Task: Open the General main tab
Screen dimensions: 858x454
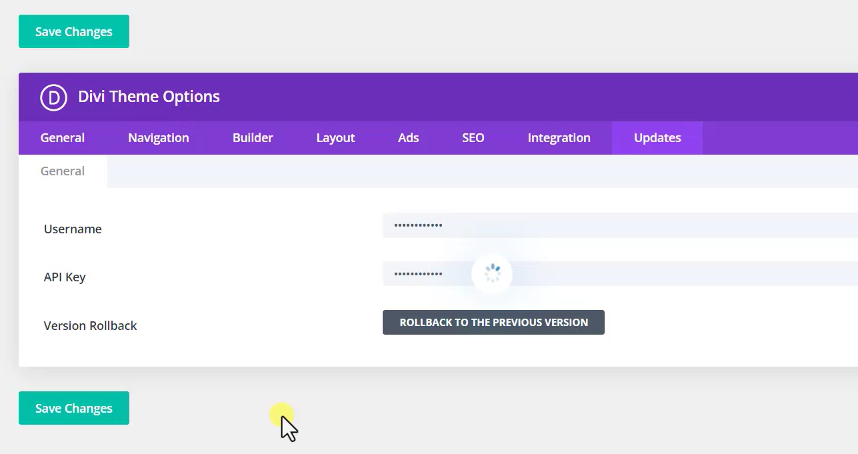Action: point(62,138)
